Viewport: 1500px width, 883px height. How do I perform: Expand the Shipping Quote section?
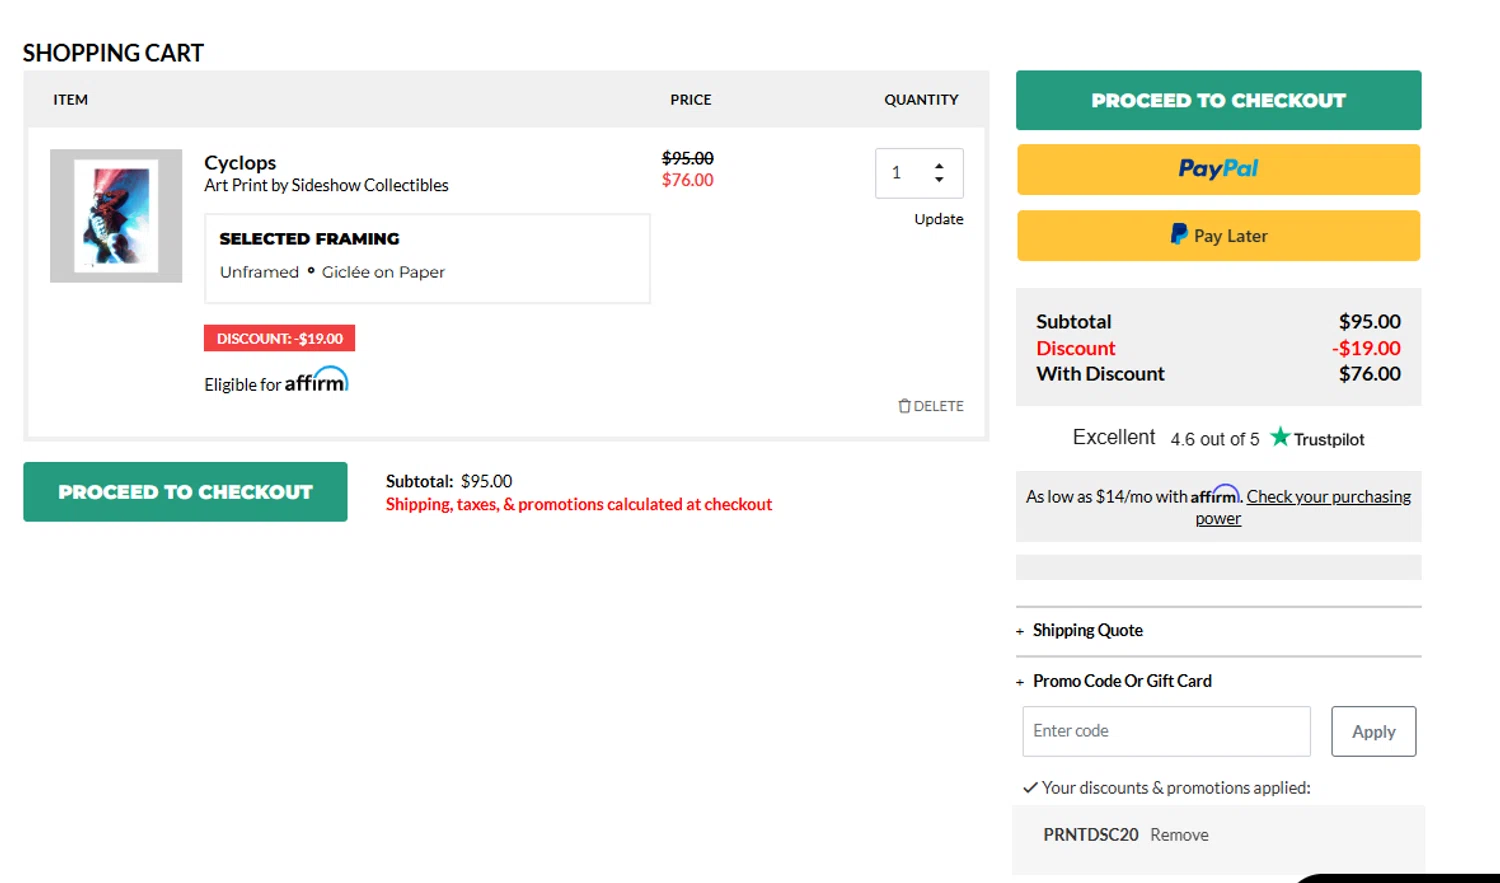click(x=1086, y=631)
